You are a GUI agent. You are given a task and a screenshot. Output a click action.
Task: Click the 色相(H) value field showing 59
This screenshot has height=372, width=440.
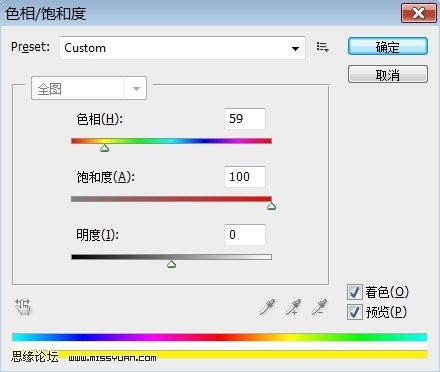(245, 119)
